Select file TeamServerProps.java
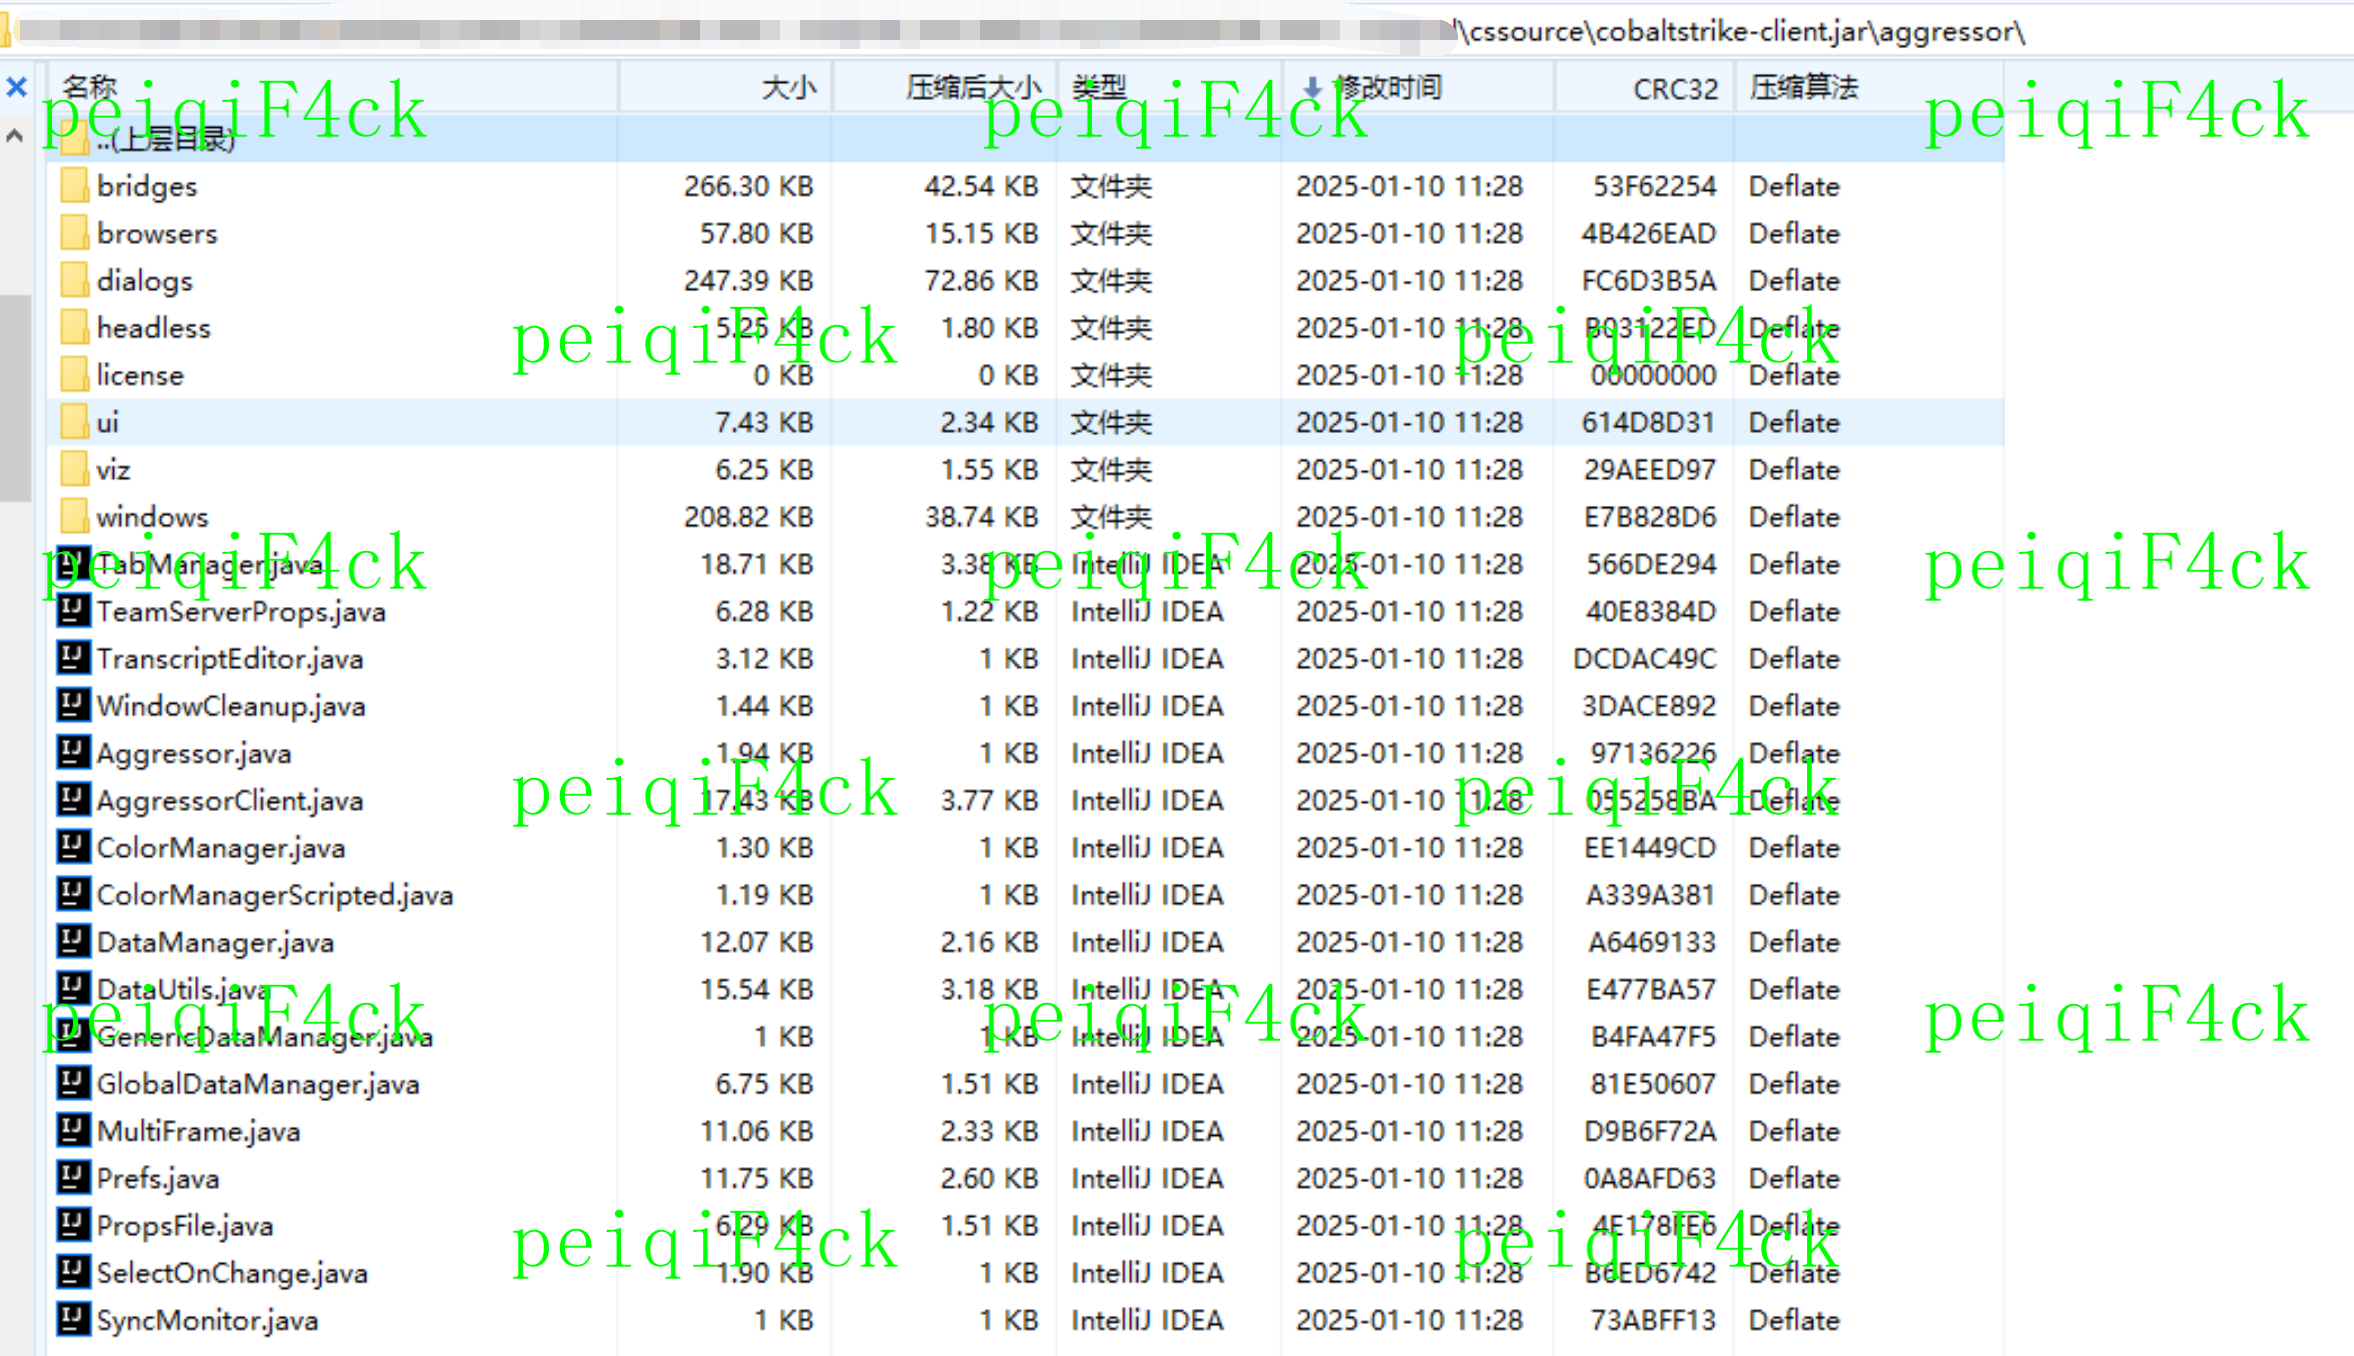 (x=241, y=612)
